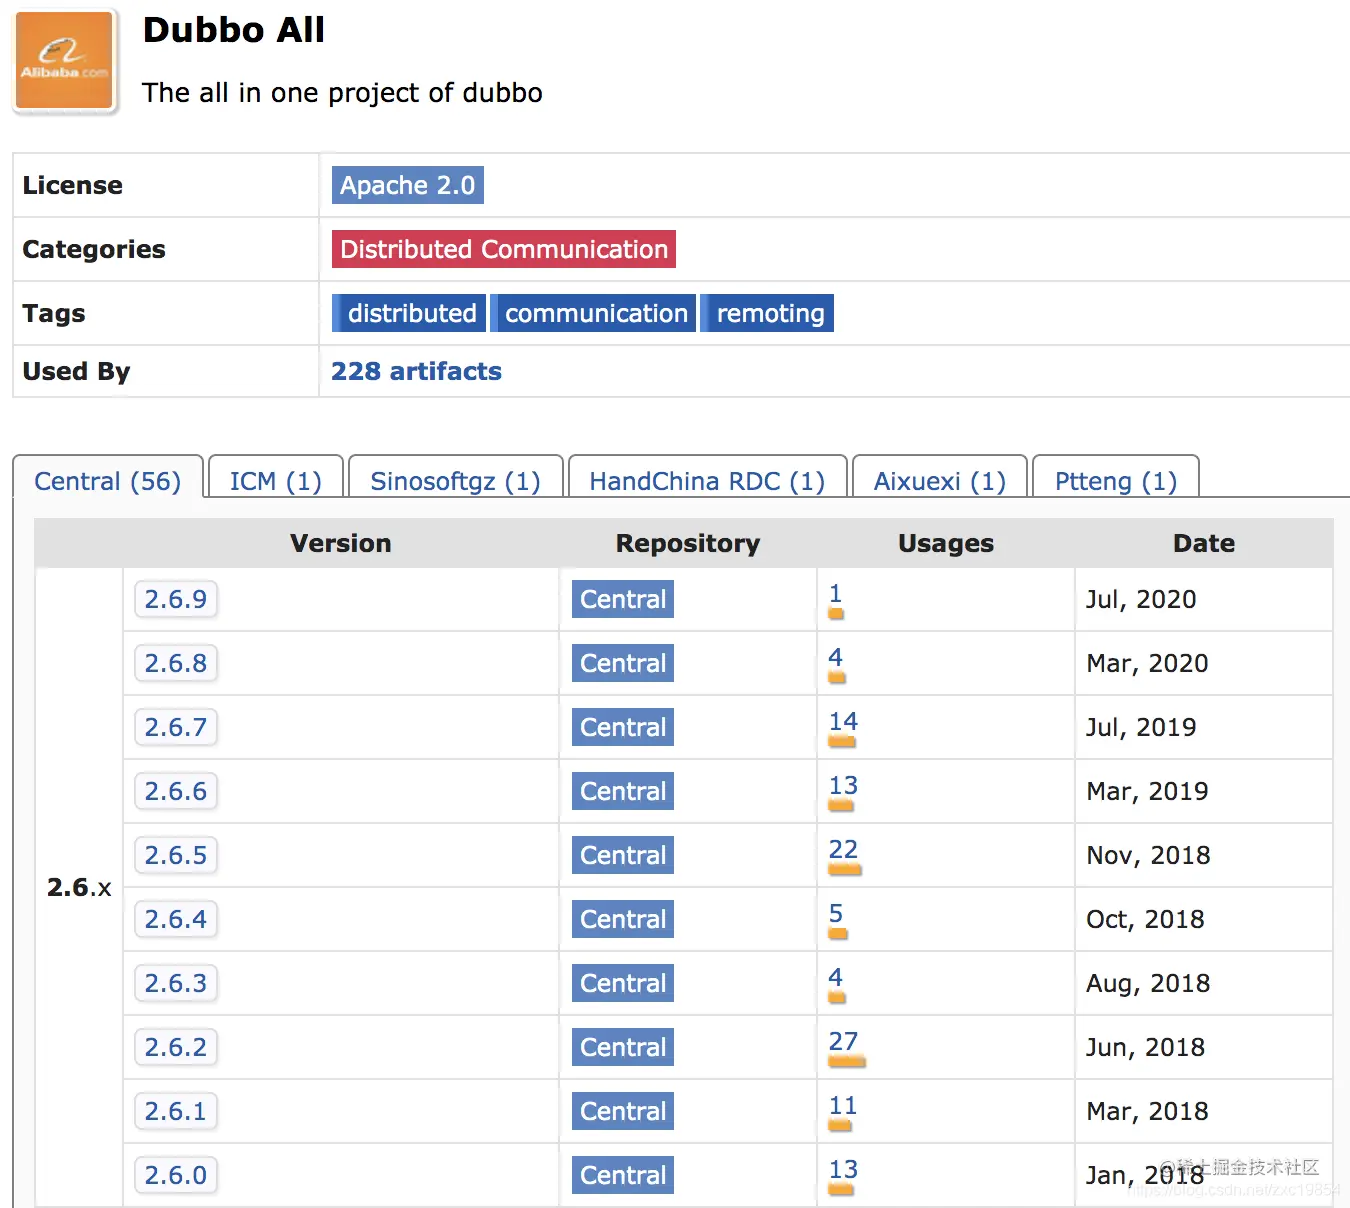Select the distributed tag
The width and height of the screenshot is (1350, 1208).
point(409,313)
